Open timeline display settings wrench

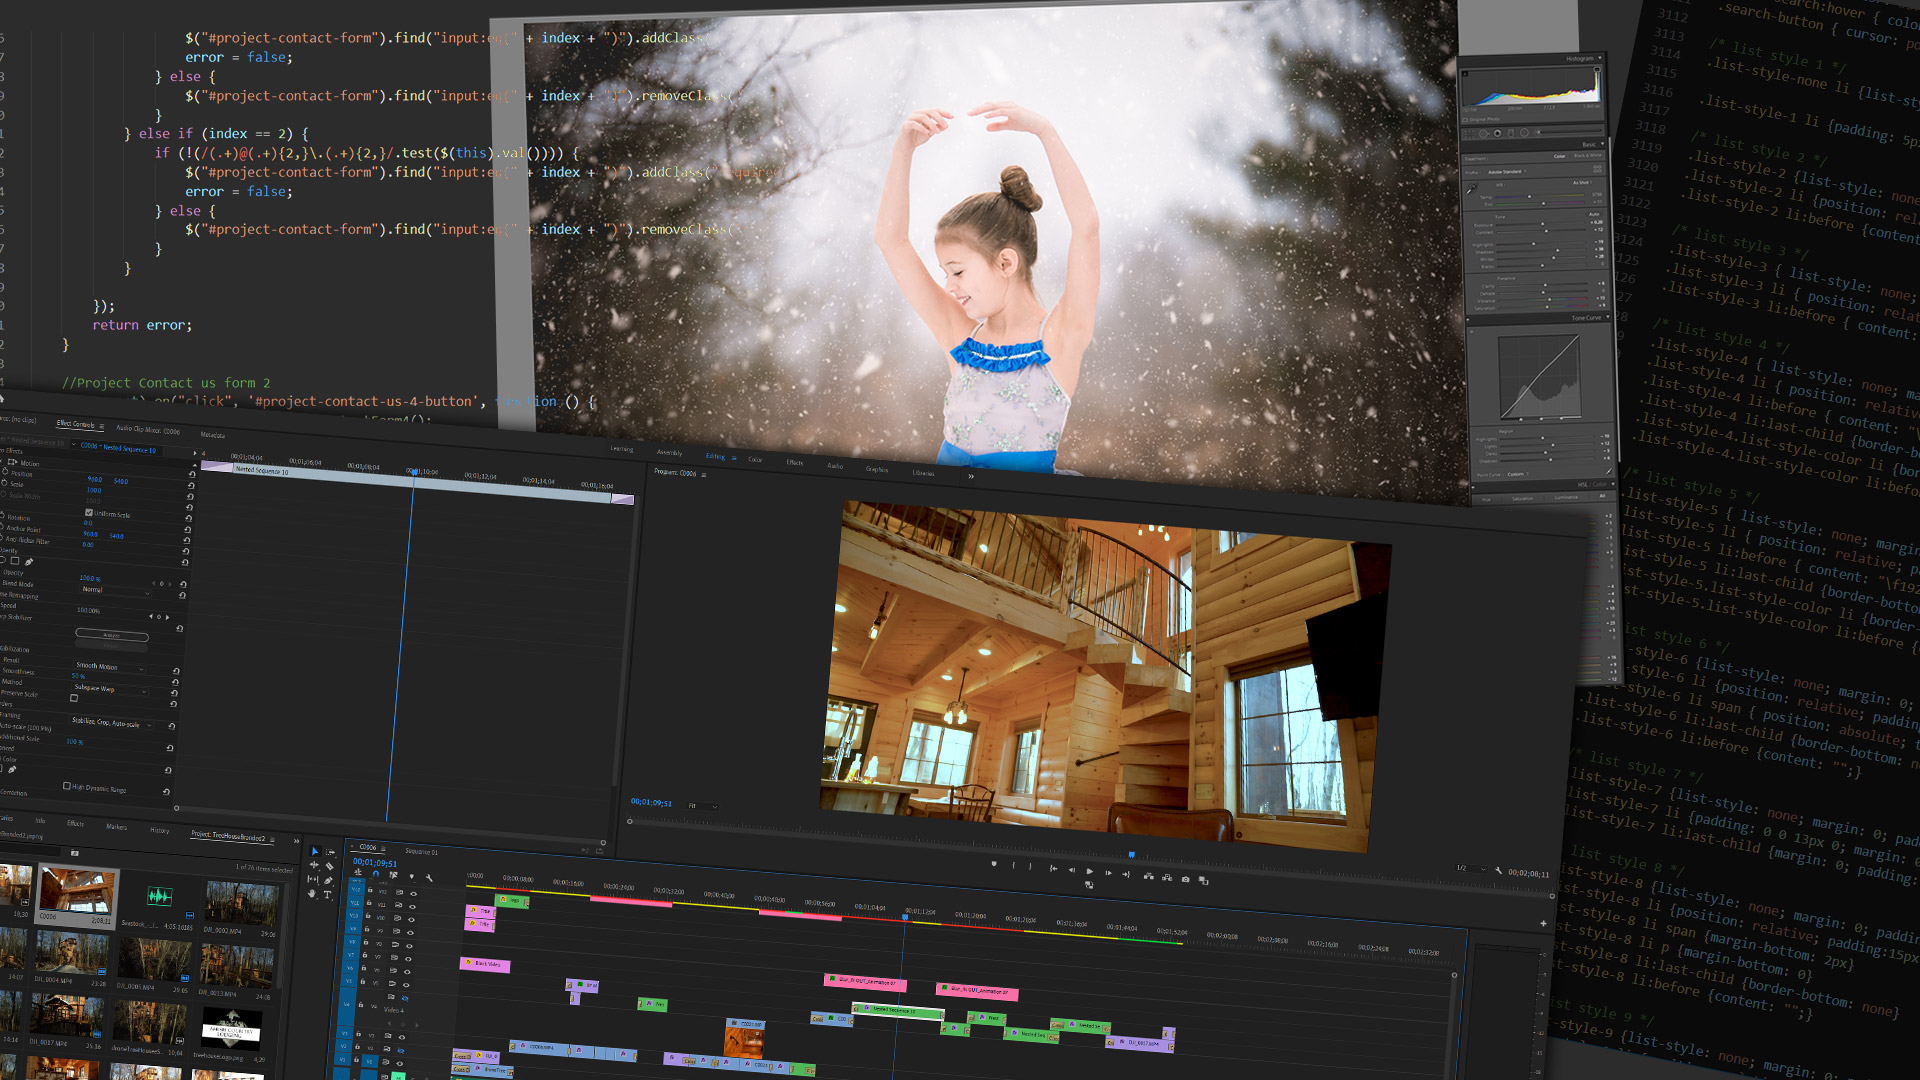[429, 878]
